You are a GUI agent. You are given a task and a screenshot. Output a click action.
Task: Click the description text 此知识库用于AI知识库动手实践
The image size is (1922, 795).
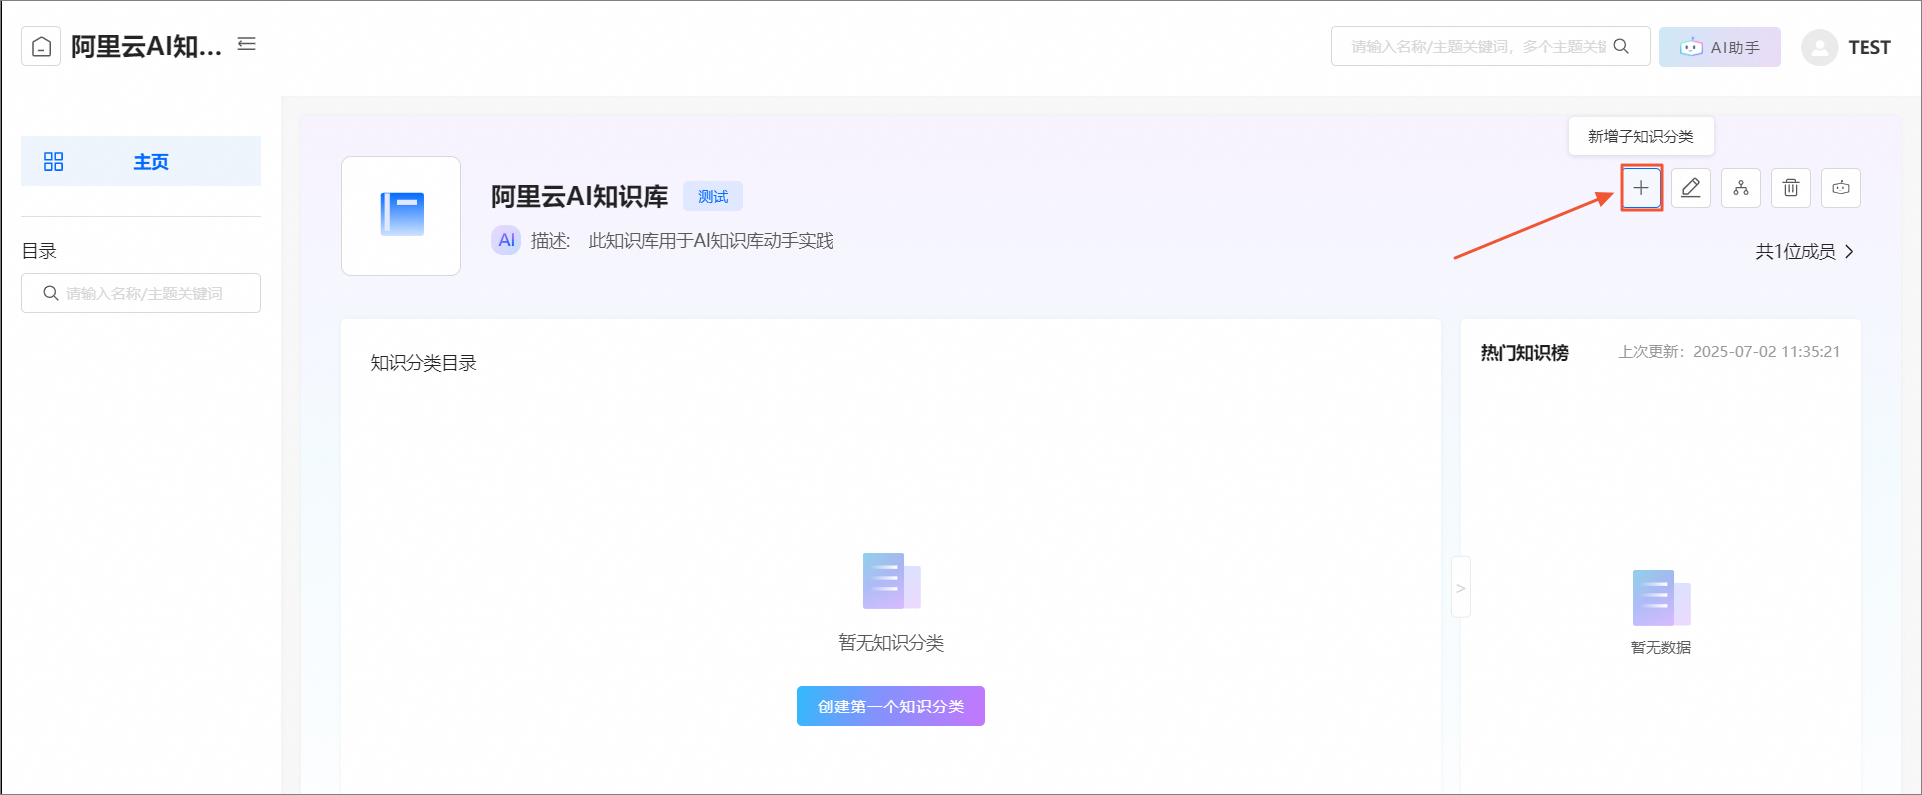tap(711, 241)
